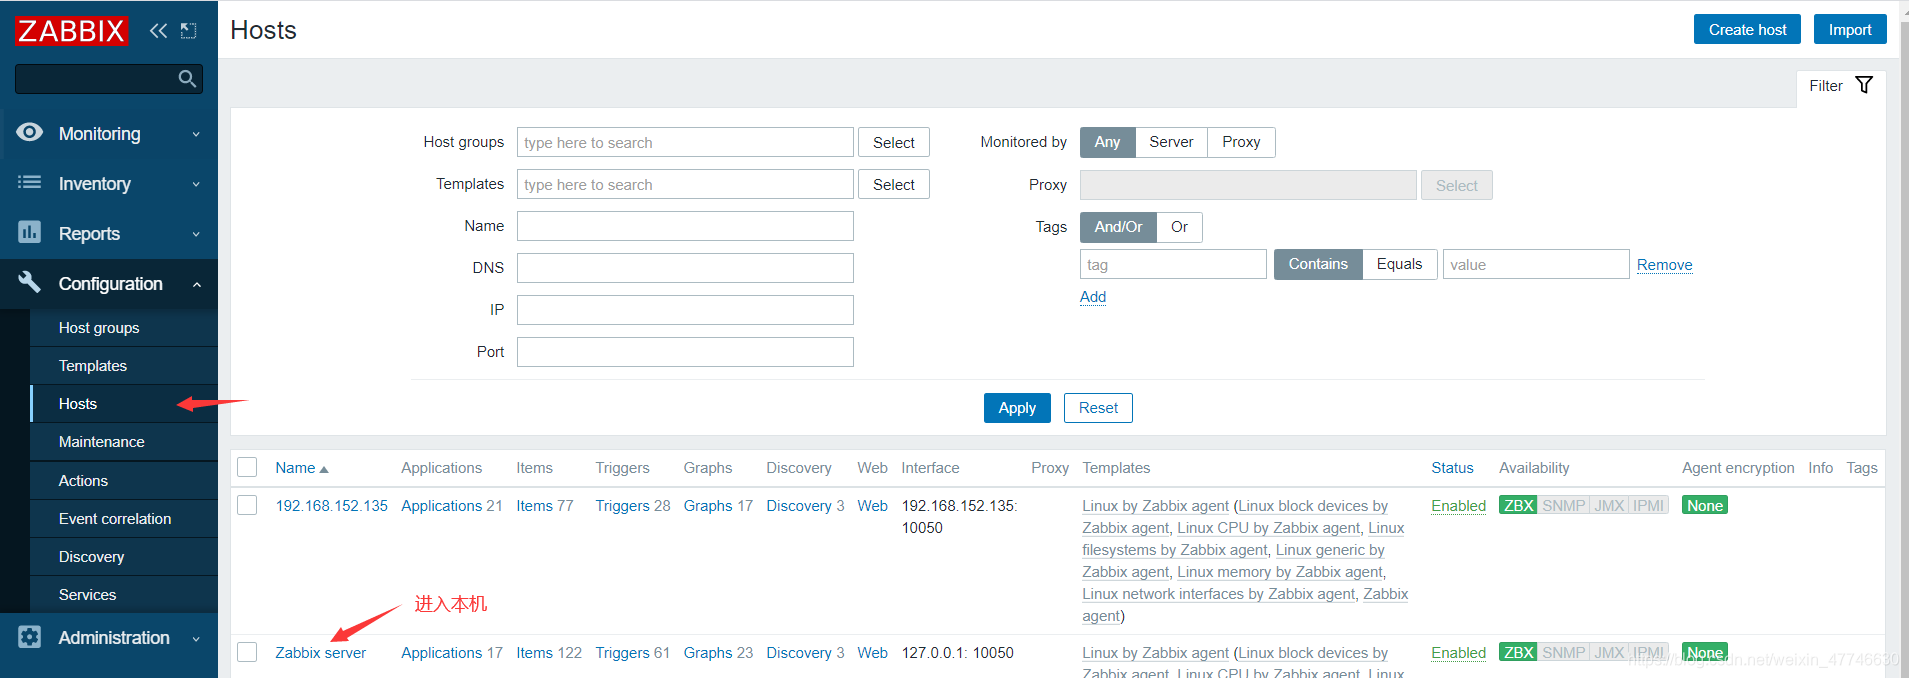Image resolution: width=1909 pixels, height=678 pixels.
Task: Open Discovery in Configuration menu
Action: (x=124, y=557)
